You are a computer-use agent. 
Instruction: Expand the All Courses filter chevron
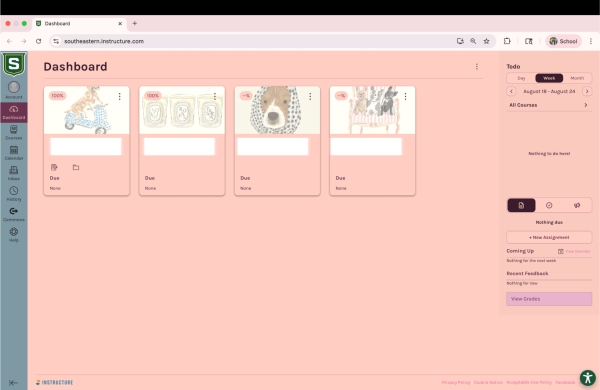click(585, 105)
